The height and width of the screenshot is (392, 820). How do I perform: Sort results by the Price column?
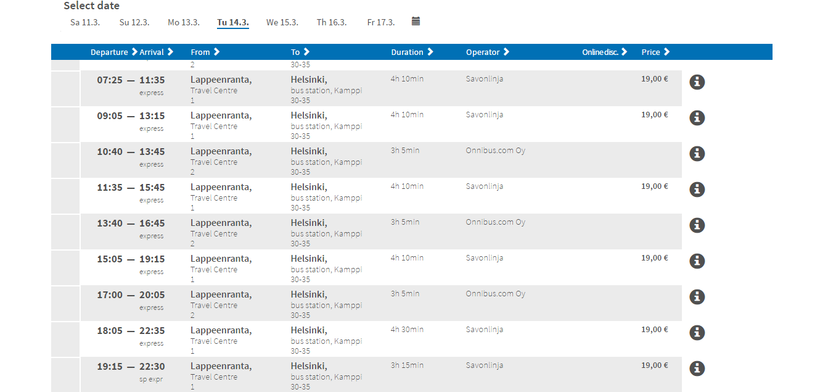pos(655,52)
